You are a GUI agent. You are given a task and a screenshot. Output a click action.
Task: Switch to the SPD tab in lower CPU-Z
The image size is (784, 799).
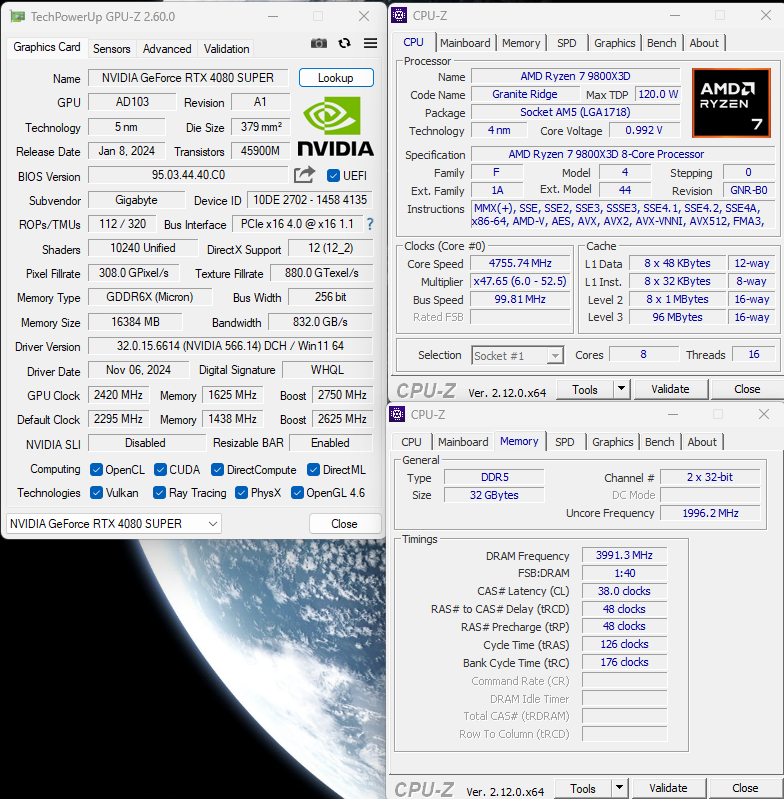pyautogui.click(x=565, y=442)
